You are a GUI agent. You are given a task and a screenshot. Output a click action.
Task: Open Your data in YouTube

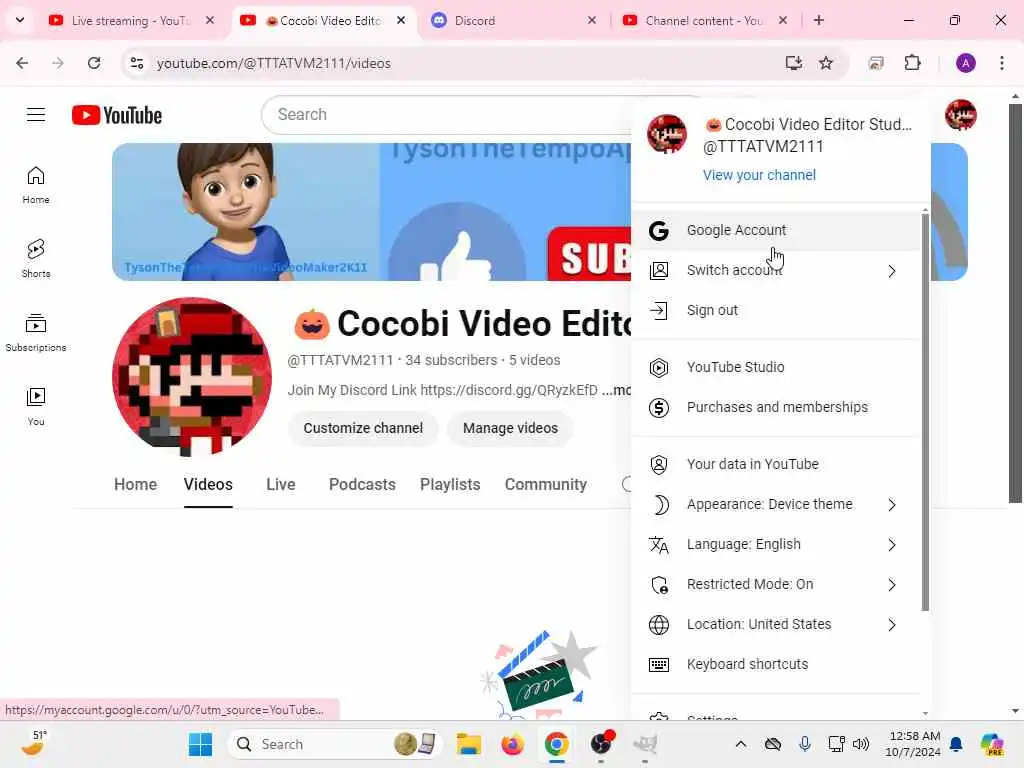[776, 464]
